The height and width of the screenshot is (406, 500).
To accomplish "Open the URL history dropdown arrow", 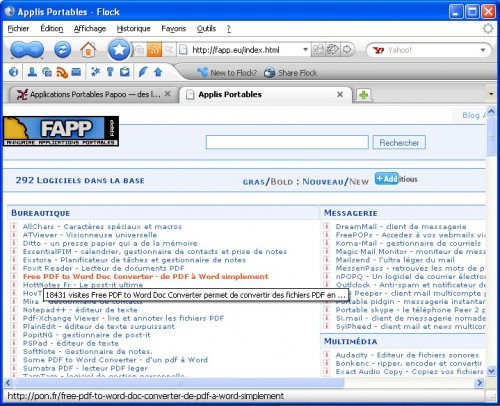I will click(x=305, y=50).
